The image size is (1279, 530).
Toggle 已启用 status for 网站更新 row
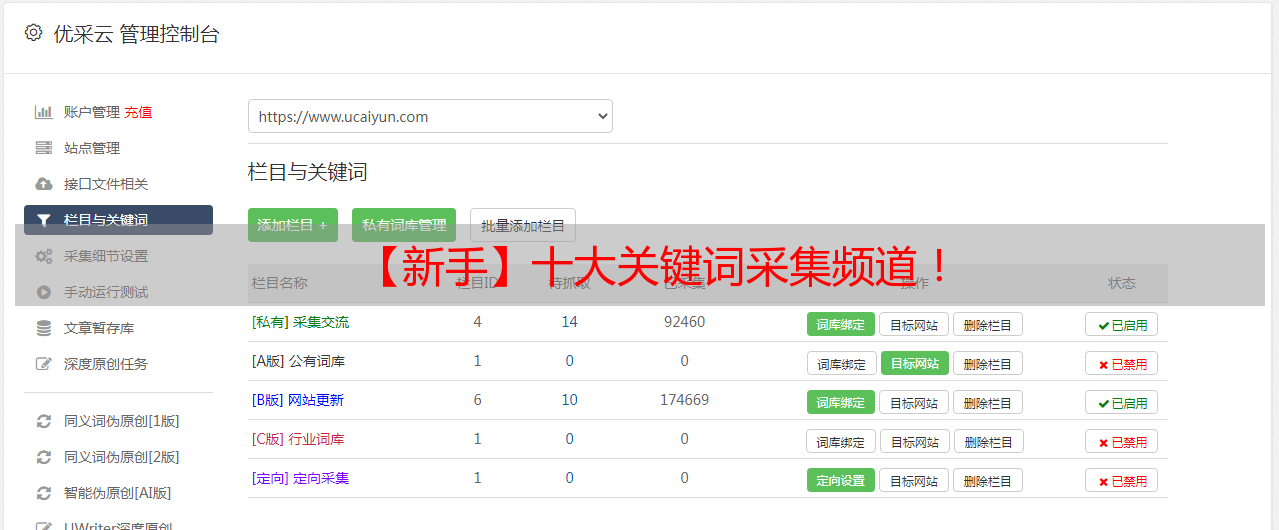click(x=1121, y=402)
